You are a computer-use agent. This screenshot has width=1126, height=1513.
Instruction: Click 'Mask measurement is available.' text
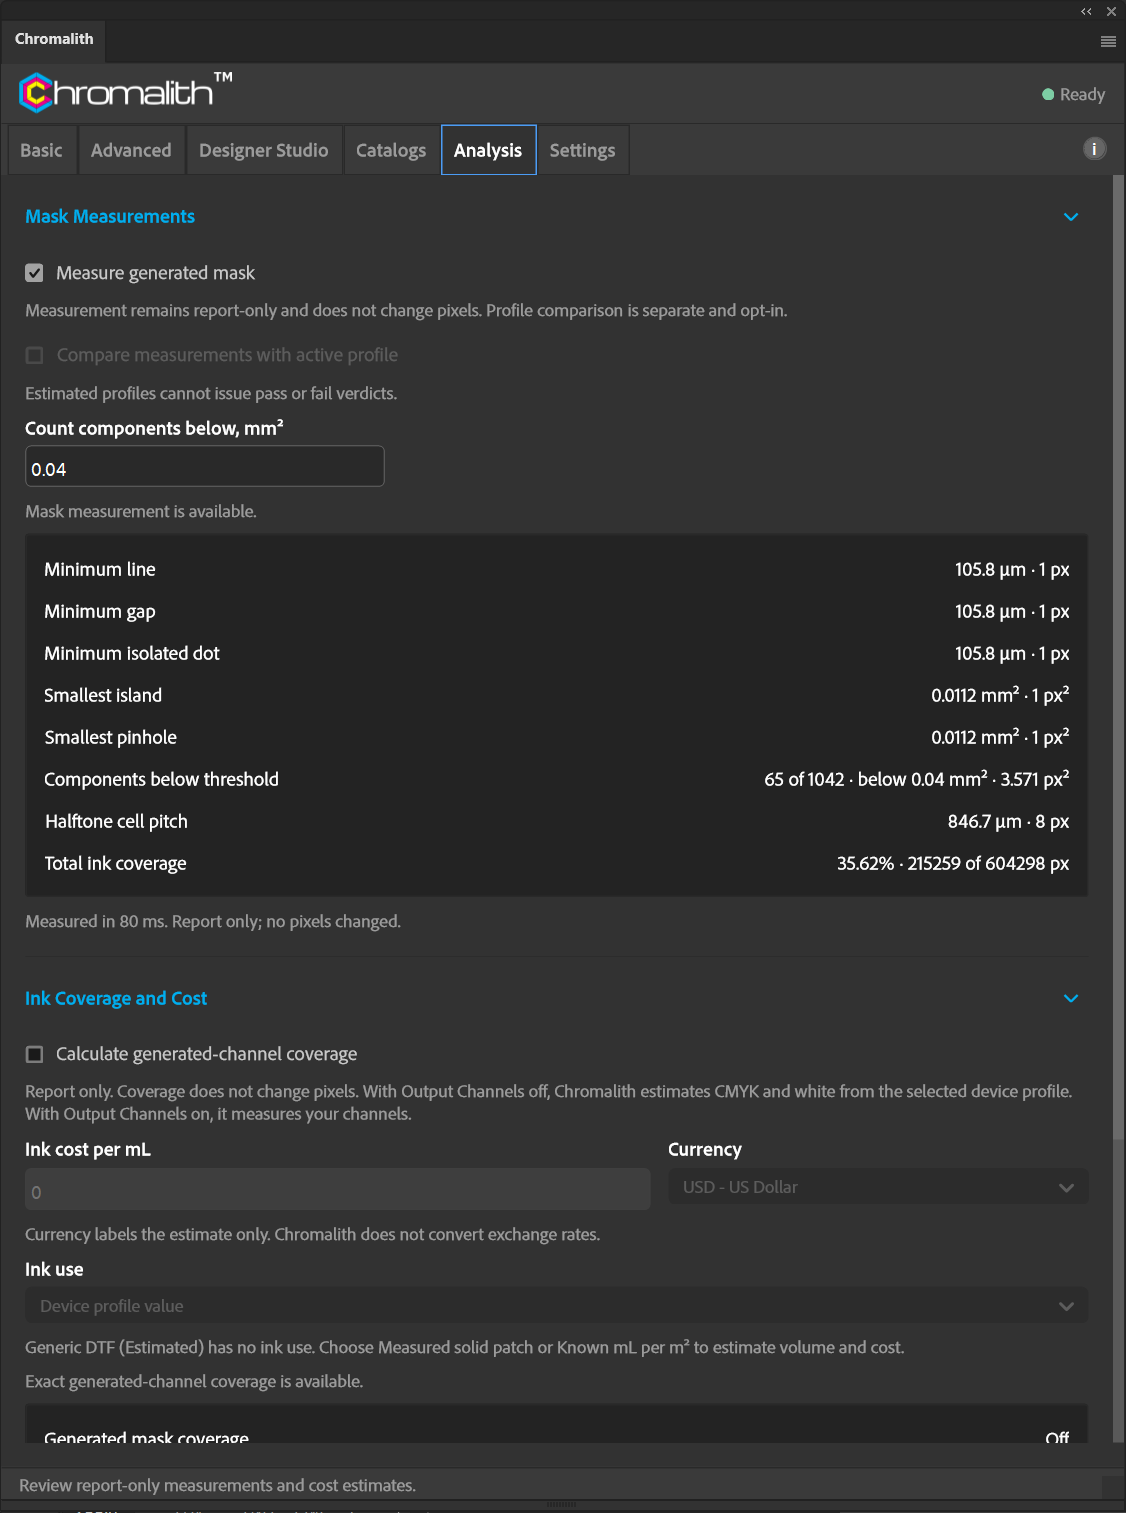point(141,512)
